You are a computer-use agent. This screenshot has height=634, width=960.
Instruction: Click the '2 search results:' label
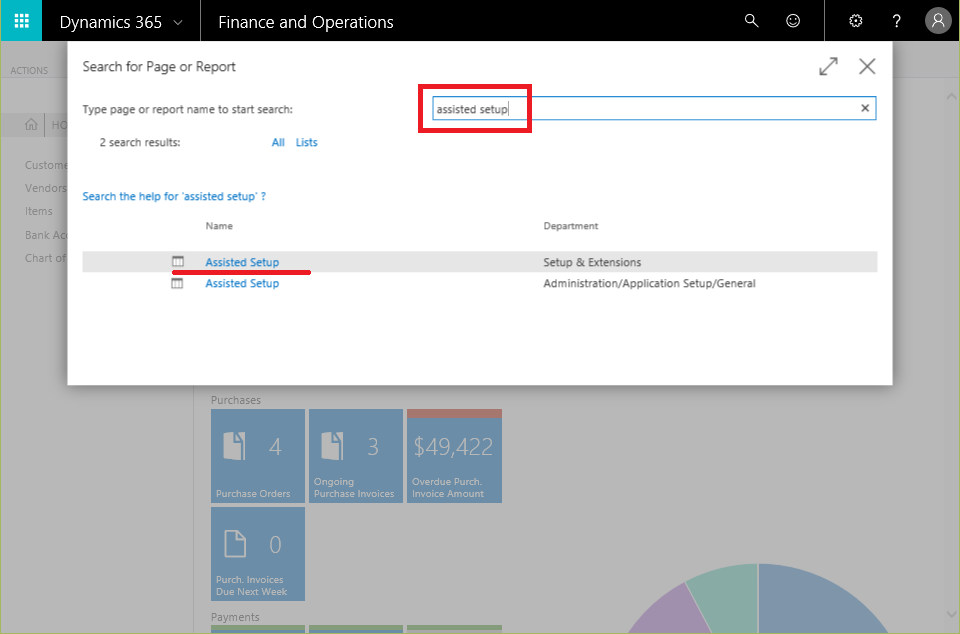[140, 143]
